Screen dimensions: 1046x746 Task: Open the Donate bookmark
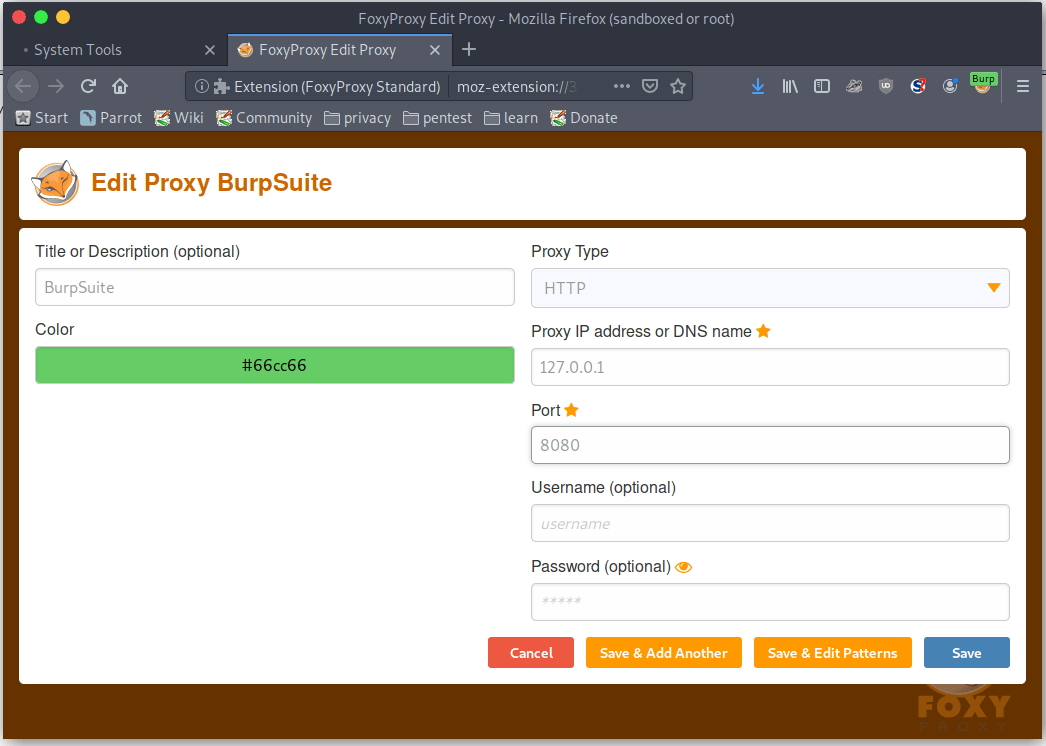[584, 118]
